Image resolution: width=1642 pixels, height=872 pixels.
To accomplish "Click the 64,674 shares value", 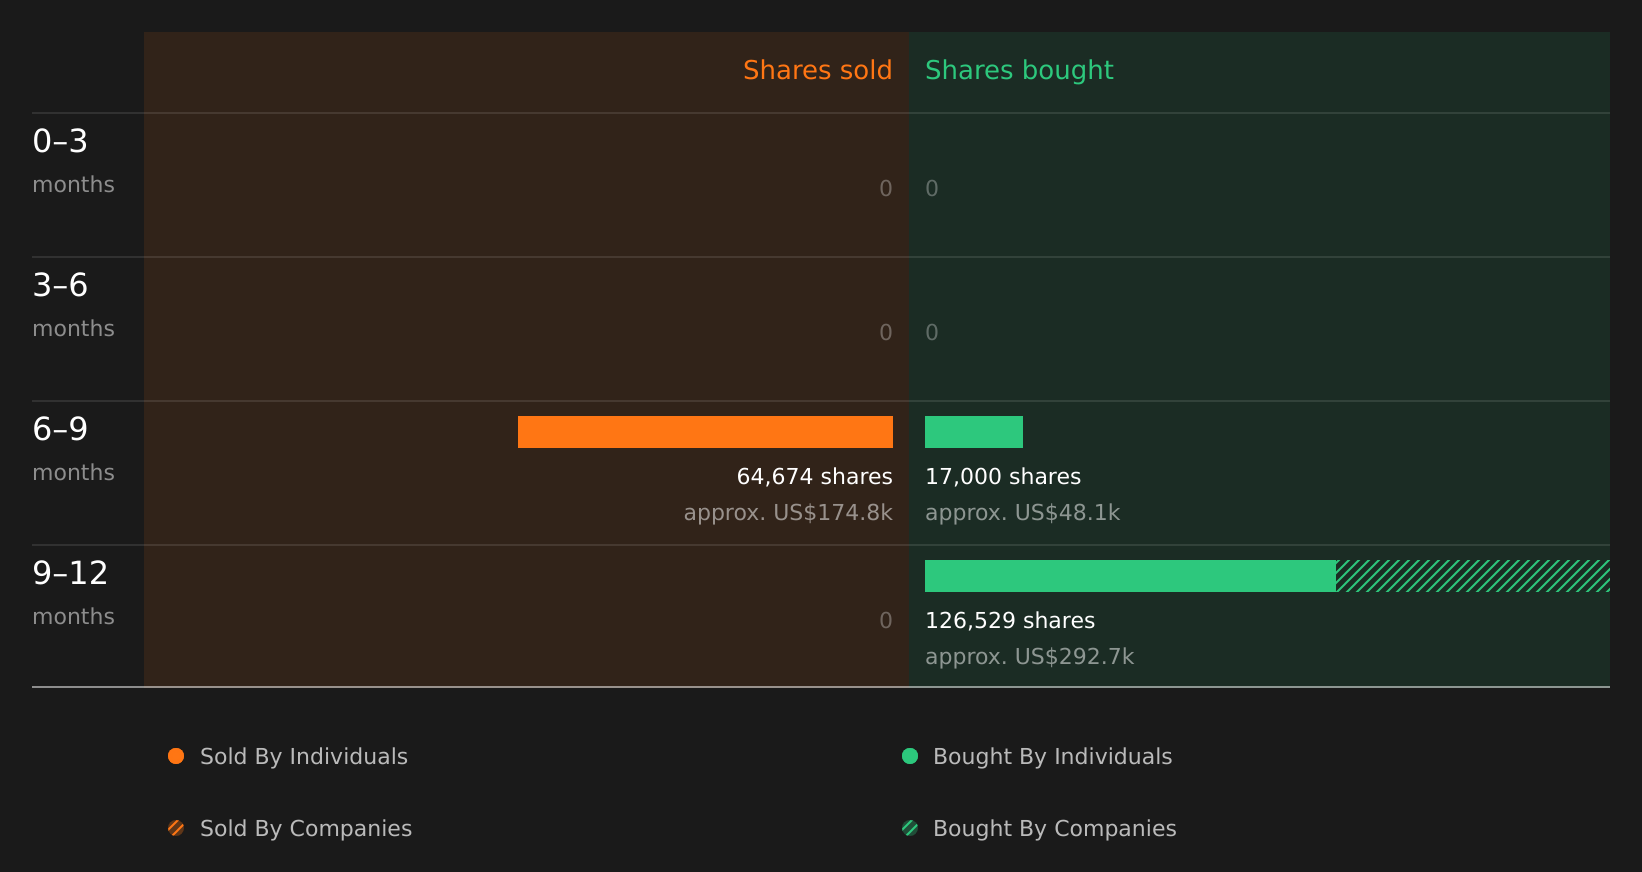I will 814,477.
